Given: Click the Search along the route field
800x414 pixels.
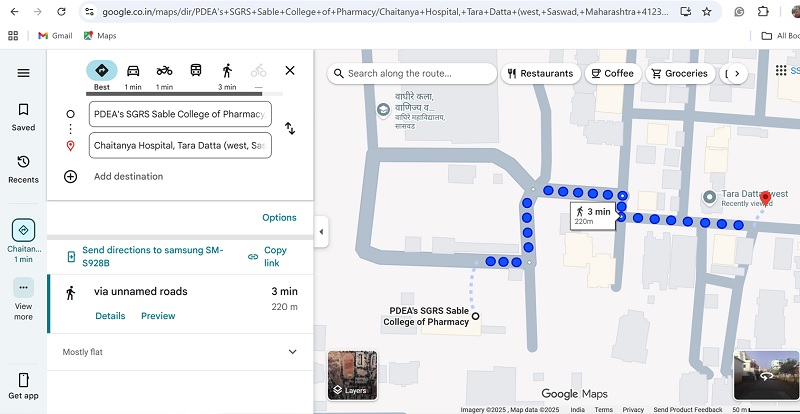Looking at the screenshot, I should [414, 73].
